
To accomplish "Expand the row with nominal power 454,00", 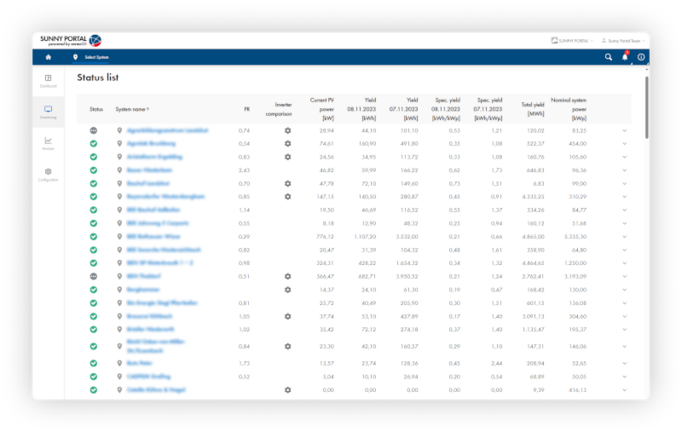I will pyautogui.click(x=624, y=144).
